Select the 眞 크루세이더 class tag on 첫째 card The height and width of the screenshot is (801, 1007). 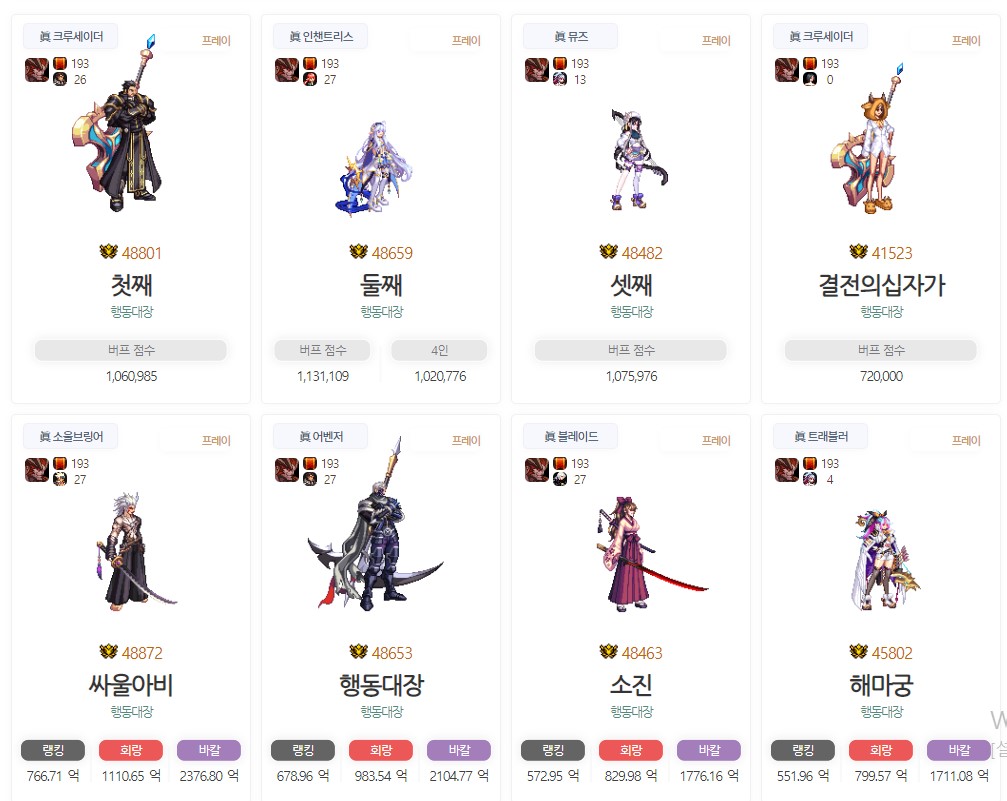pyautogui.click(x=71, y=37)
